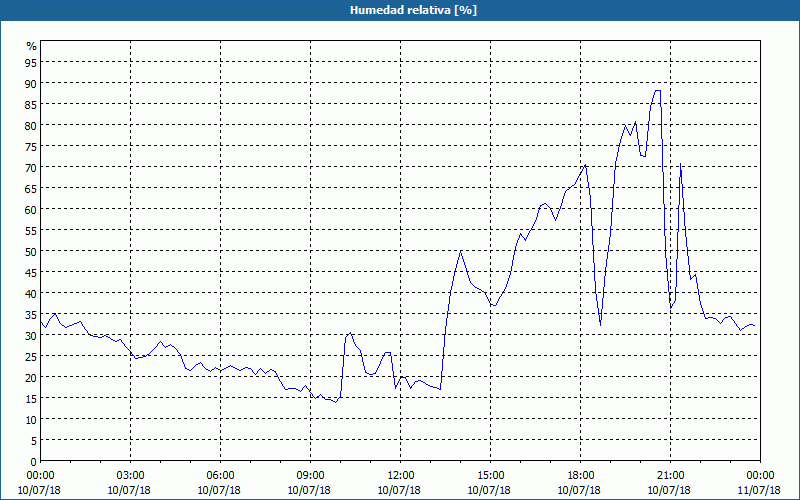The width and height of the screenshot is (800, 500).
Task: Select the 55 y-axis label
Action: coord(31,231)
